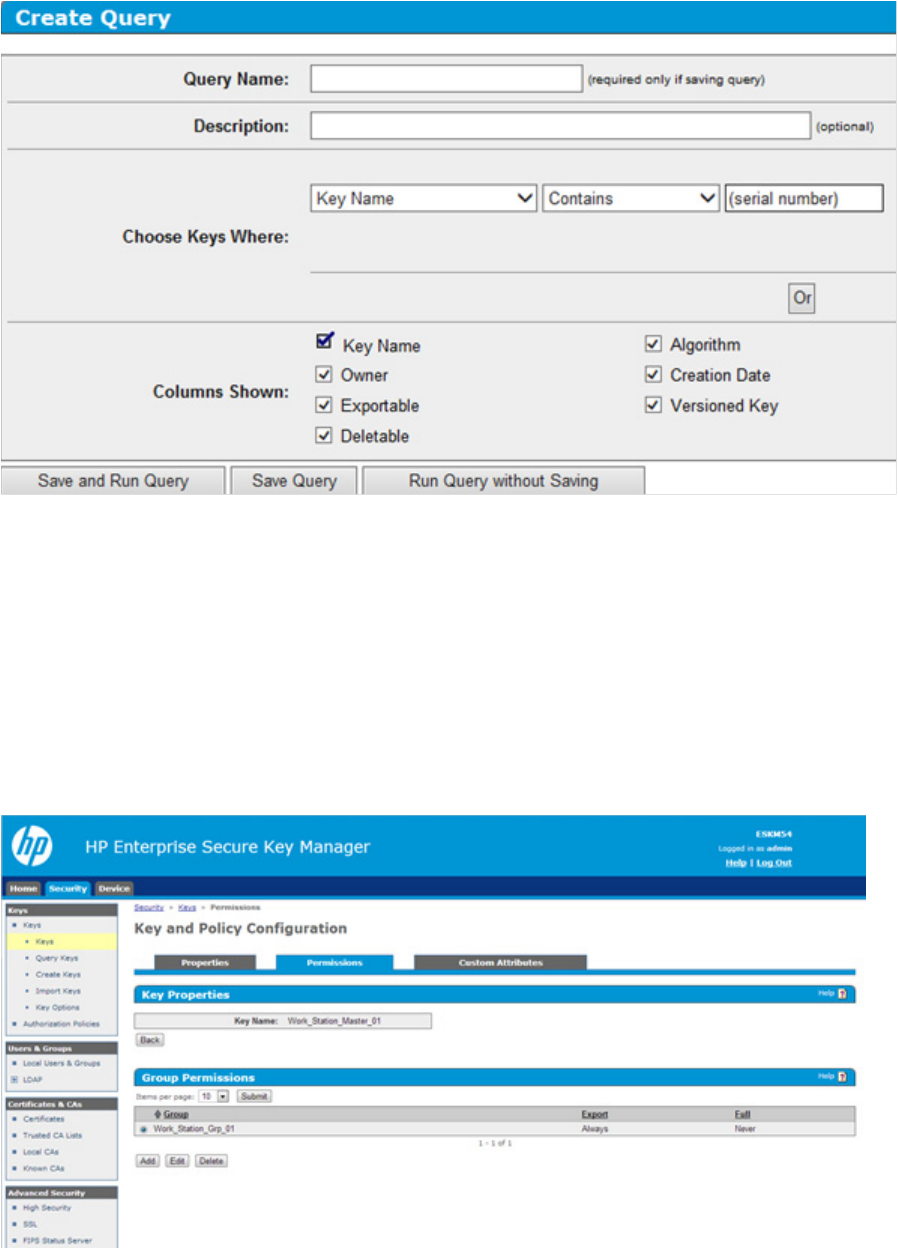Click the Log Out link
898x1249 pixels.
click(x=774, y=862)
